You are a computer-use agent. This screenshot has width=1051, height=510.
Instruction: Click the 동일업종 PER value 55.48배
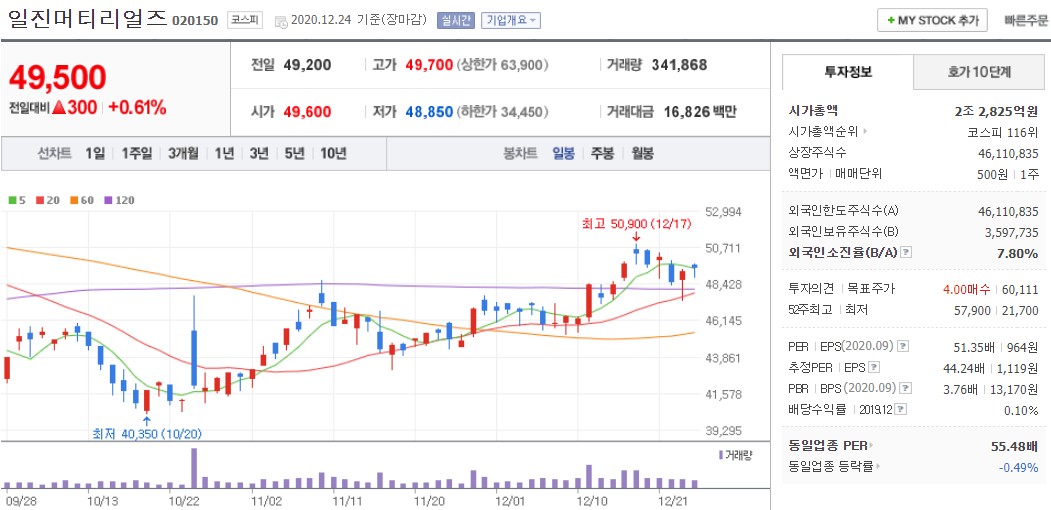[x=1014, y=446]
